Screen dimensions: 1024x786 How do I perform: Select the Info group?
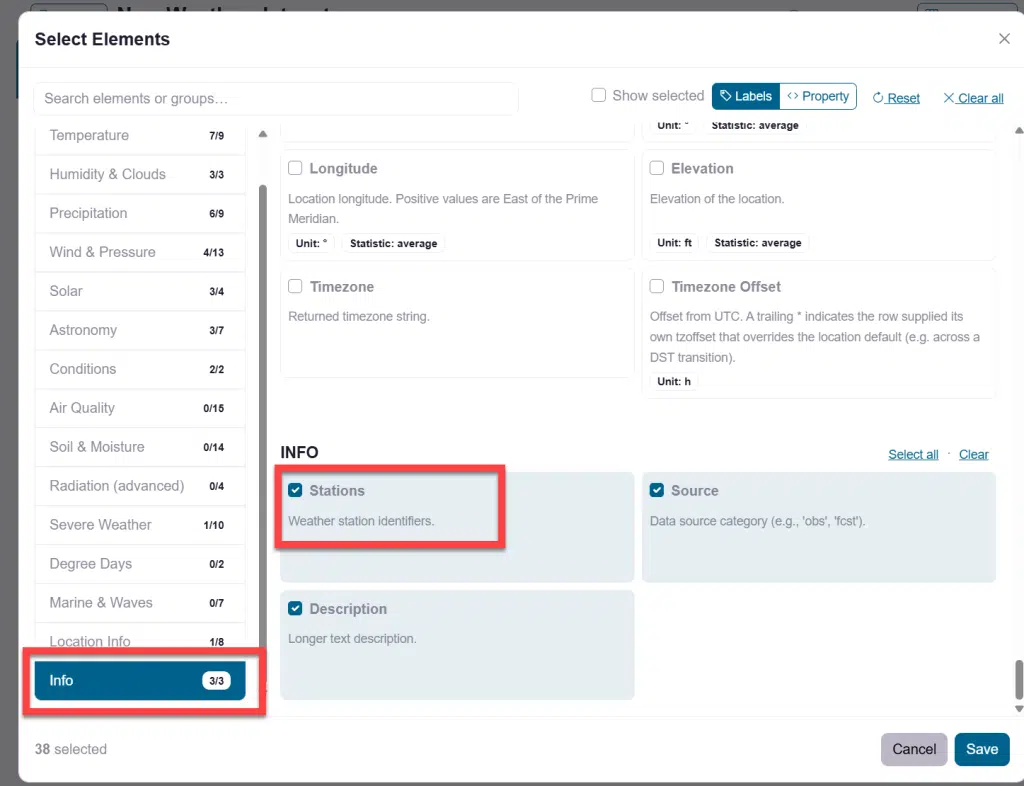(140, 680)
